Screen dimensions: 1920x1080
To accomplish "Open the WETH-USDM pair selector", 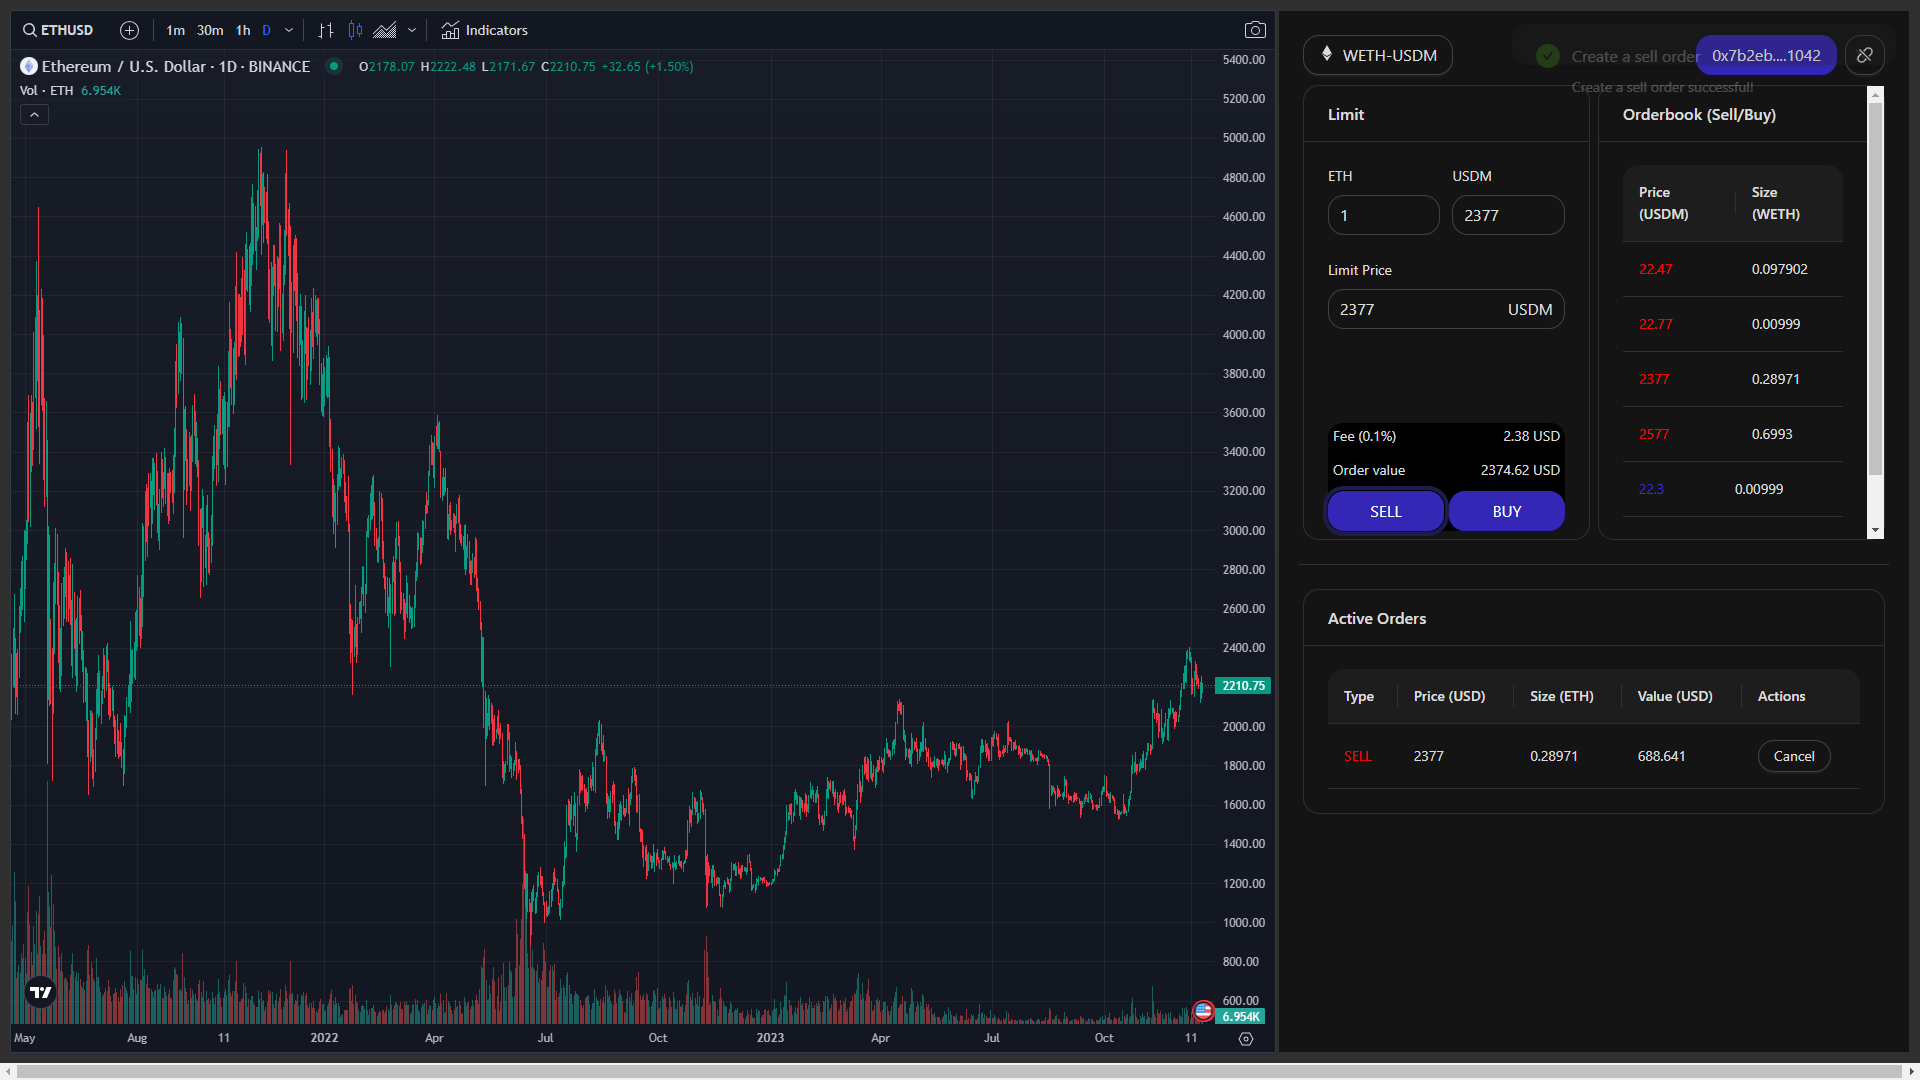I will click(x=1377, y=55).
